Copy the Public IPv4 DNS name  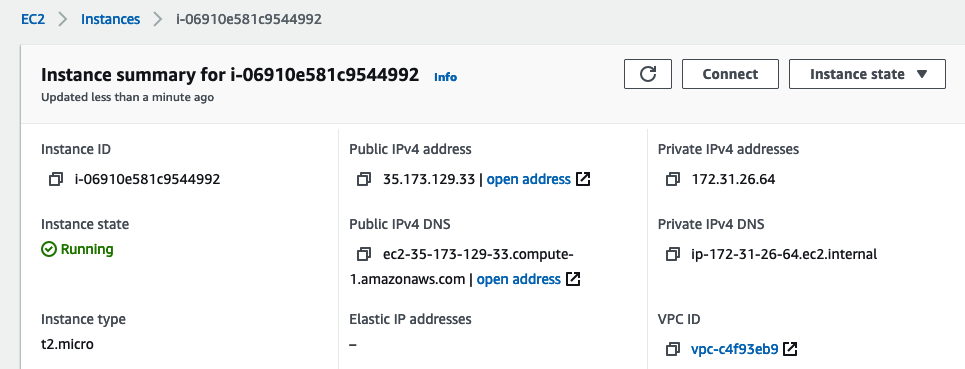click(x=364, y=254)
